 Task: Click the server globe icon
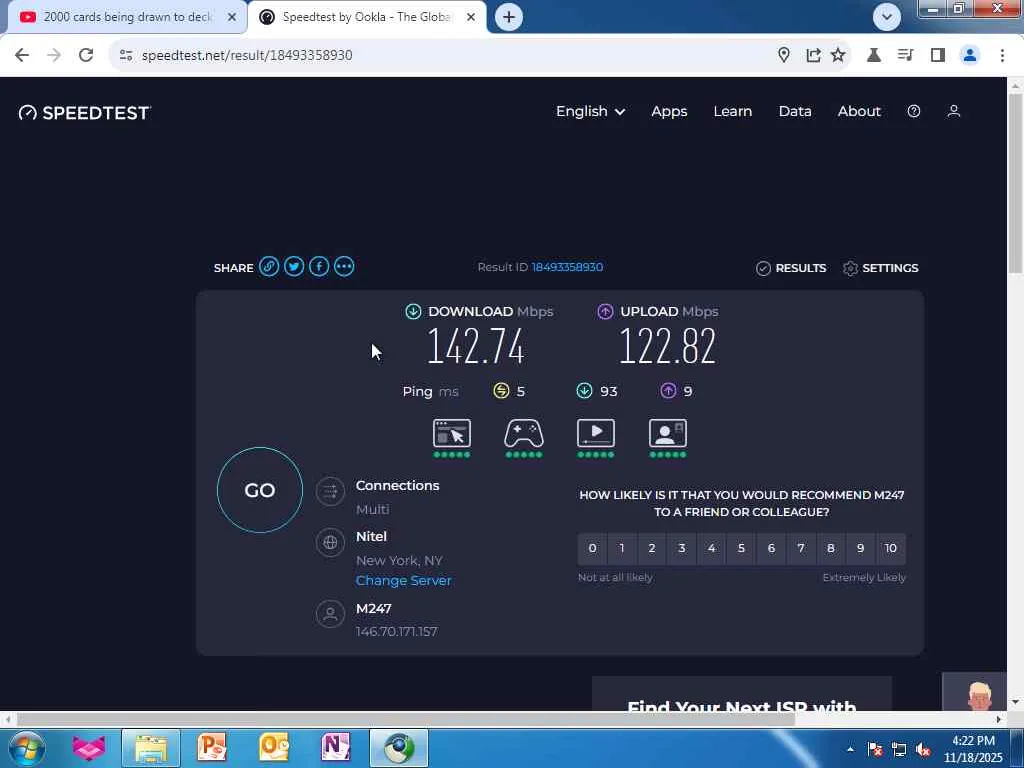point(330,542)
